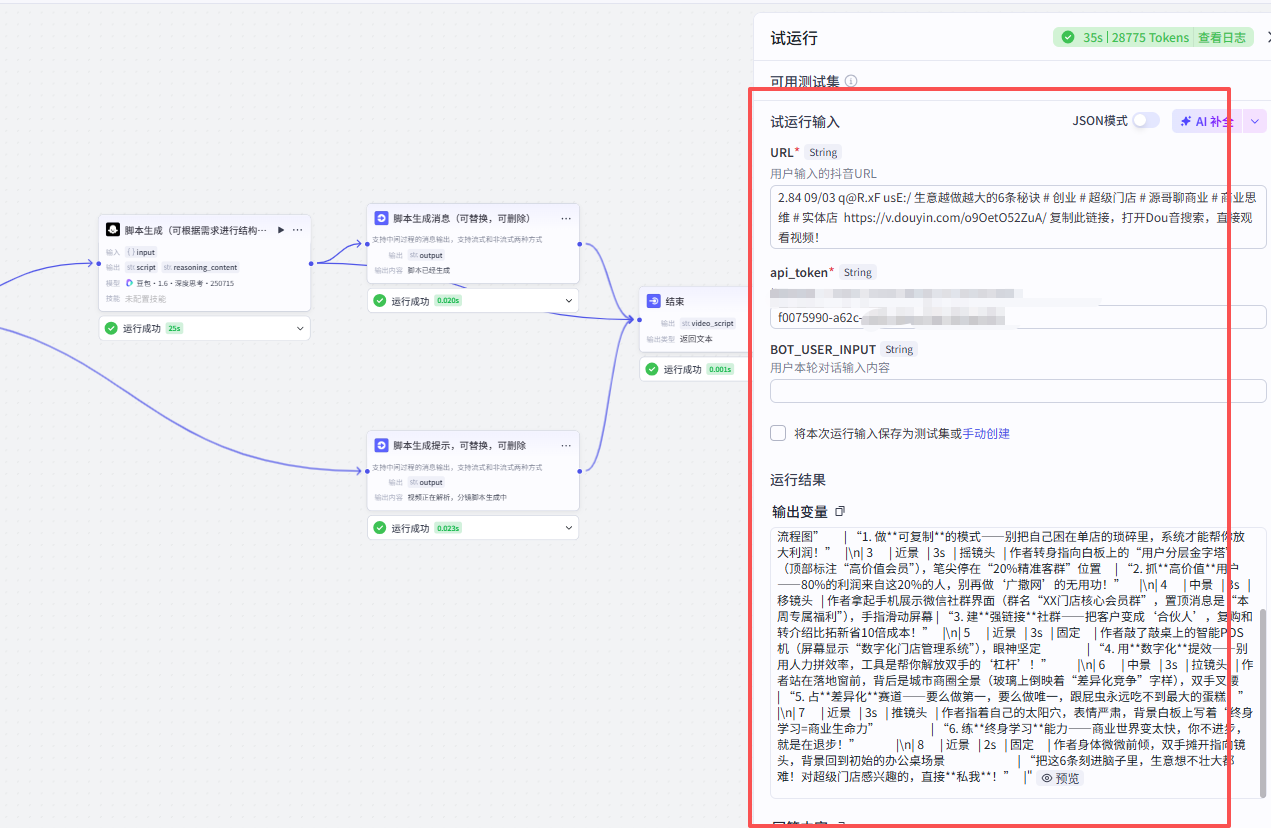1271x828 pixels.
Task: Click the 35s | 28775 Tokens status text
Action: point(1136,38)
